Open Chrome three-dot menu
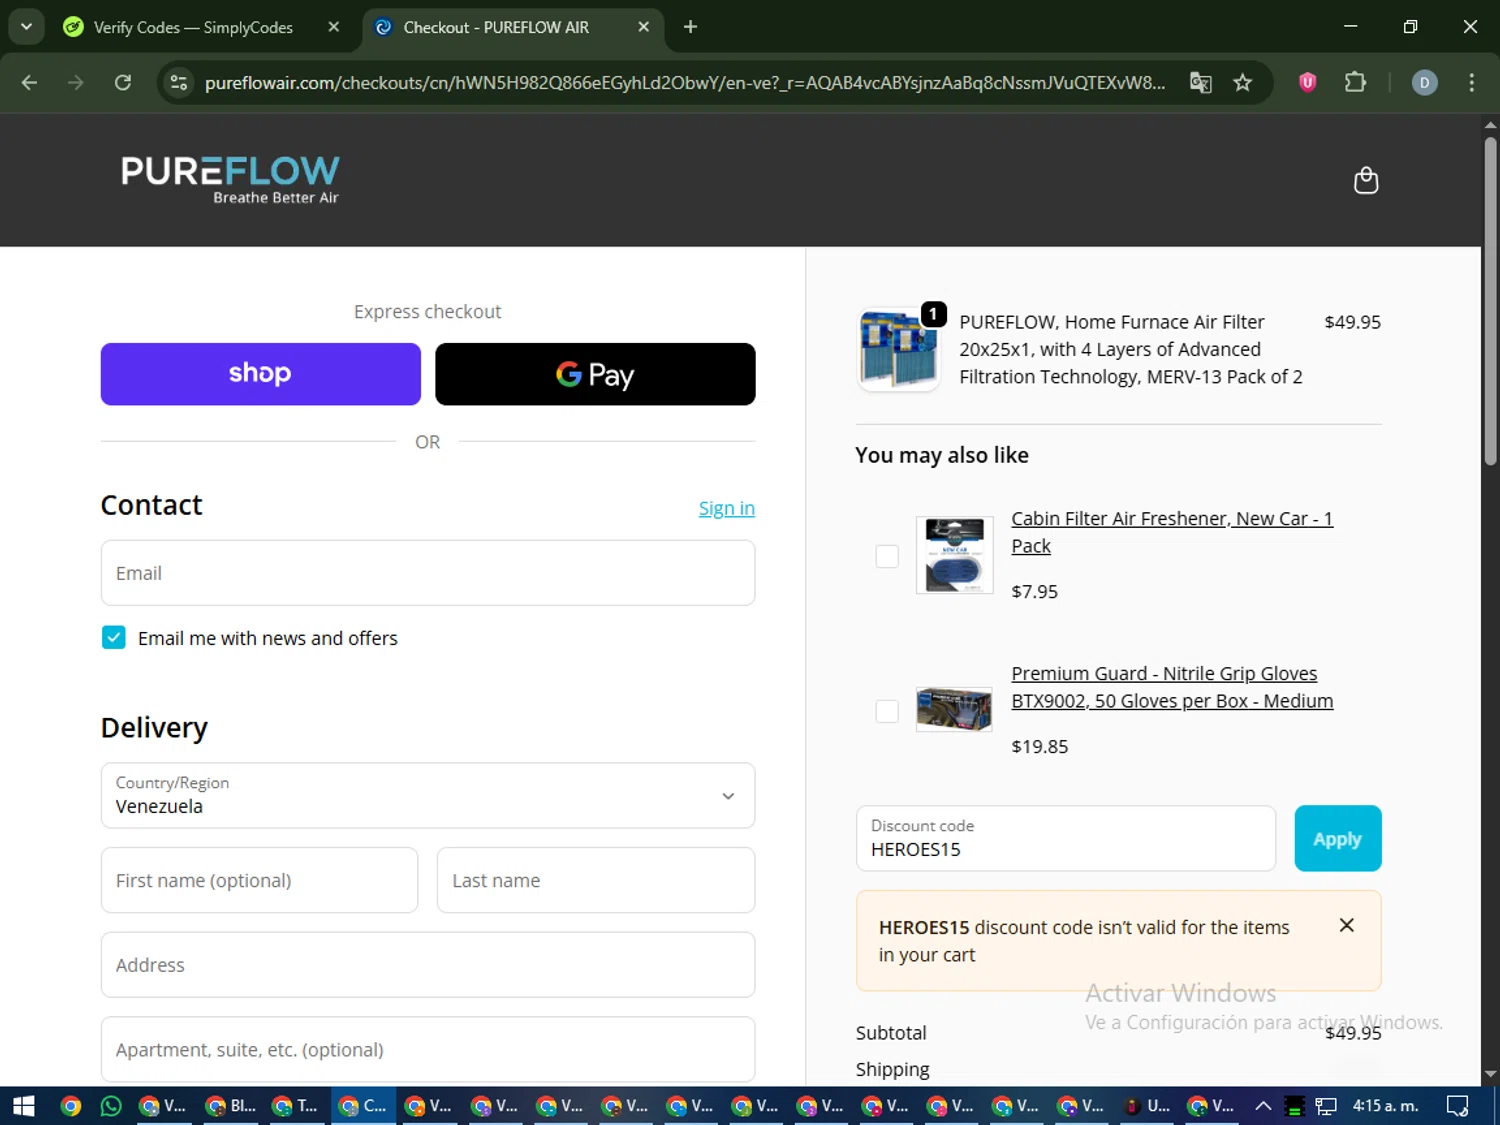Viewport: 1500px width, 1125px height. point(1471,82)
